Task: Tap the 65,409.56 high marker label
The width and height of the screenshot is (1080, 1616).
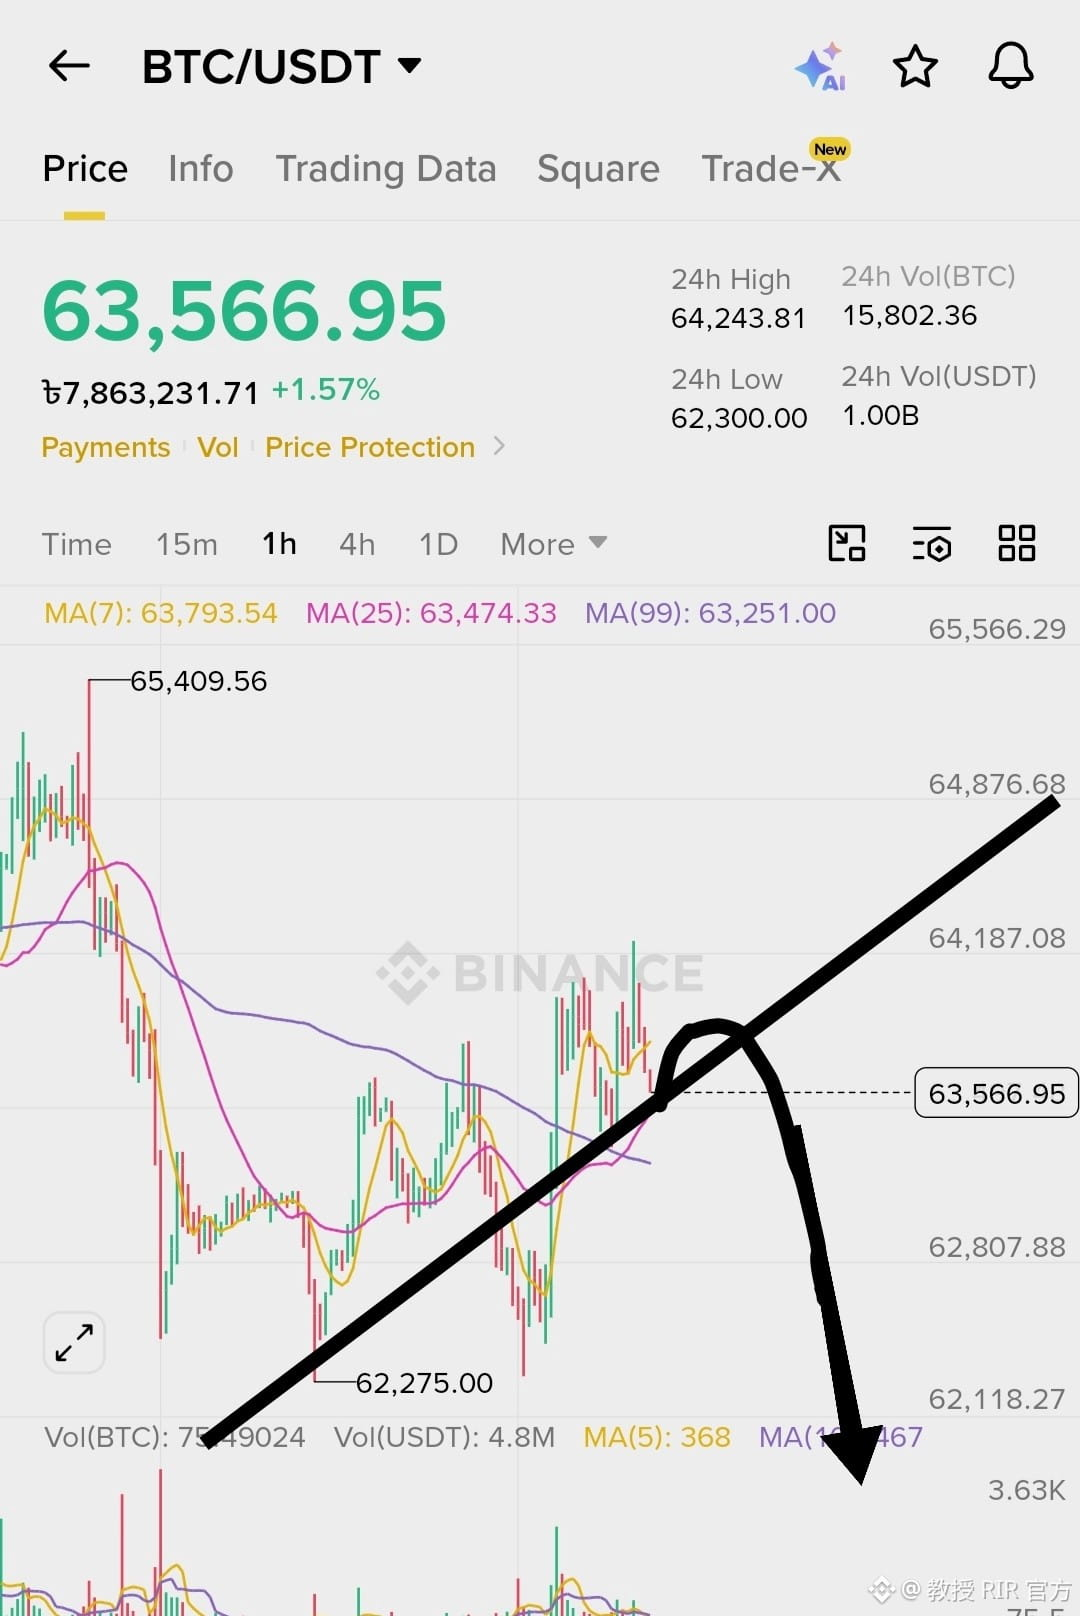Action: coord(198,681)
